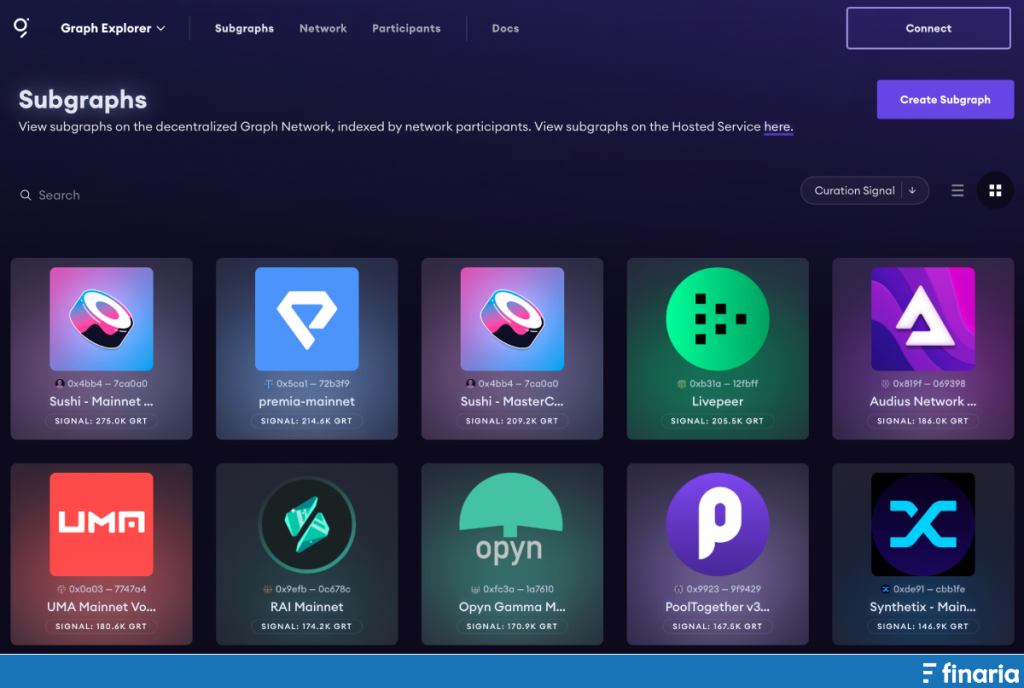1024x688 pixels.
Task: Click owner address 0x819f – 069398
Action: tap(929, 384)
